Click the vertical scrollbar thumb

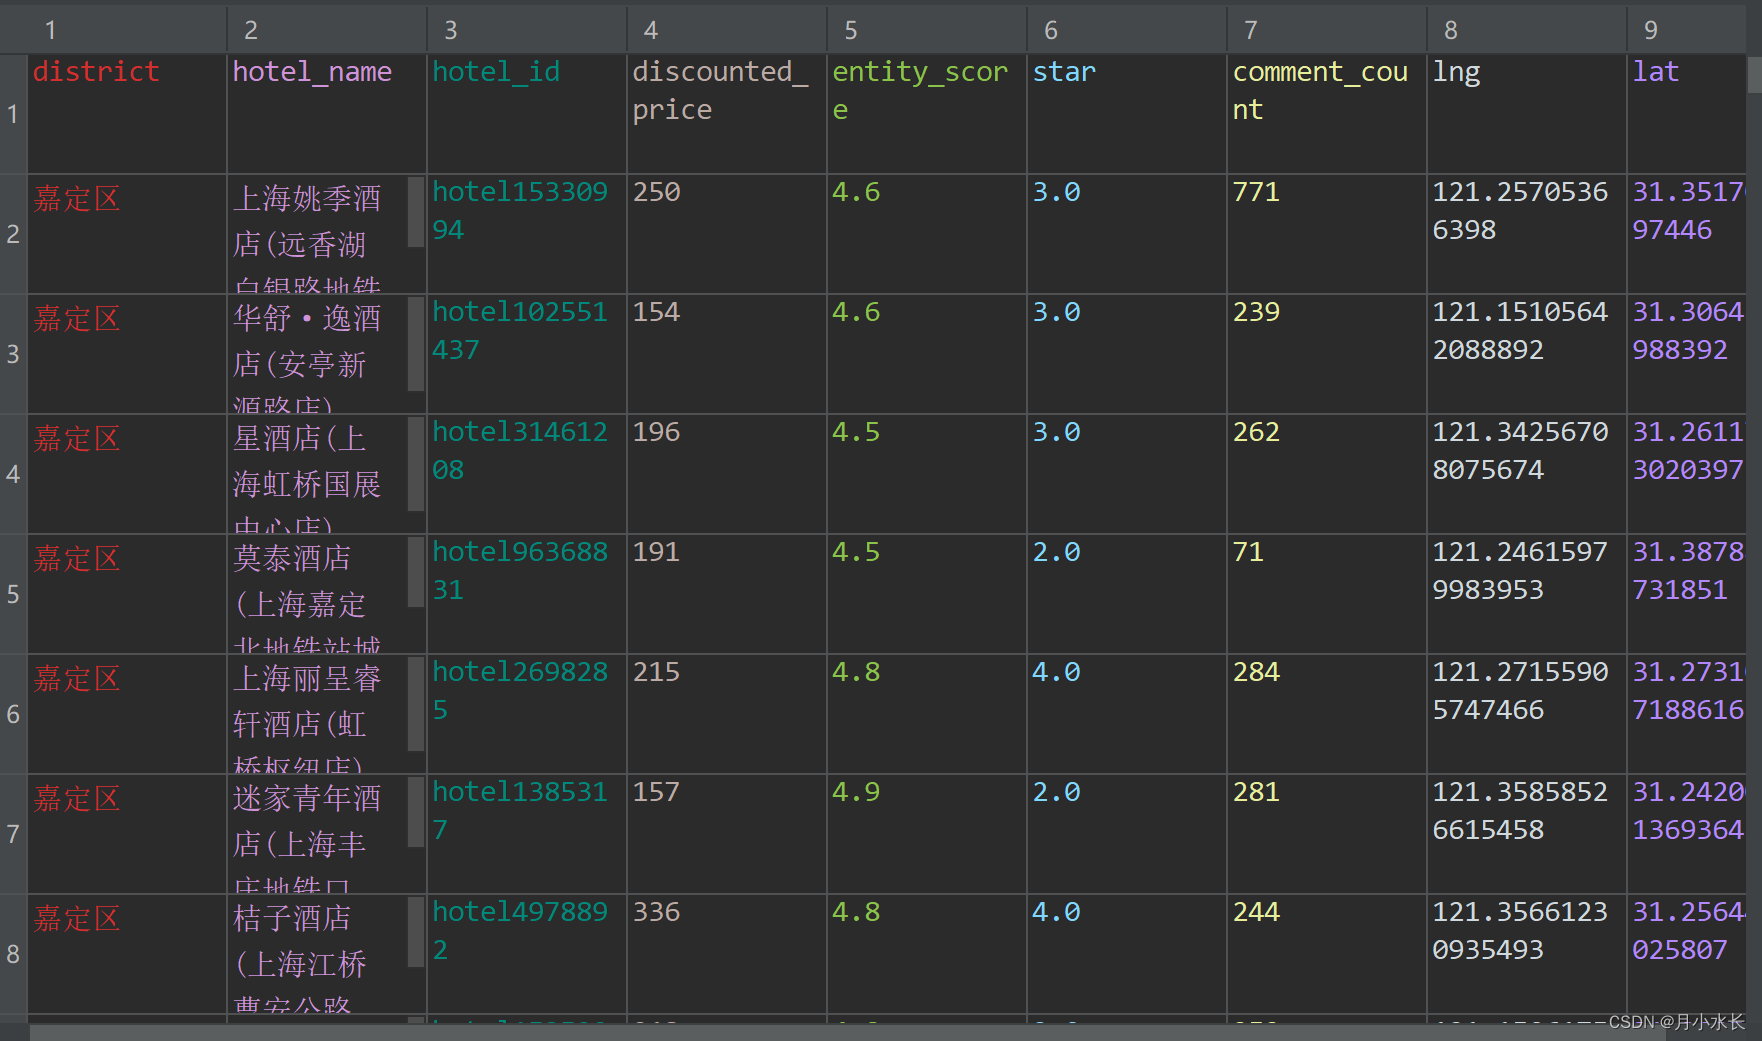point(1754,75)
